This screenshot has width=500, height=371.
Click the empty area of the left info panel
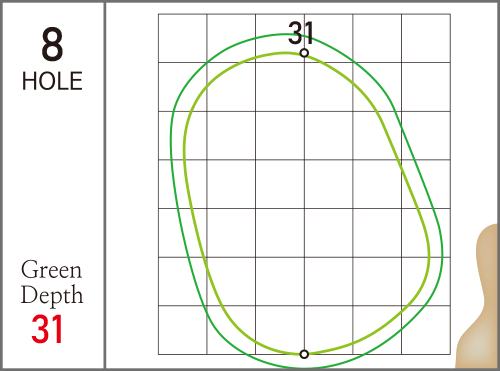click(x=52, y=173)
